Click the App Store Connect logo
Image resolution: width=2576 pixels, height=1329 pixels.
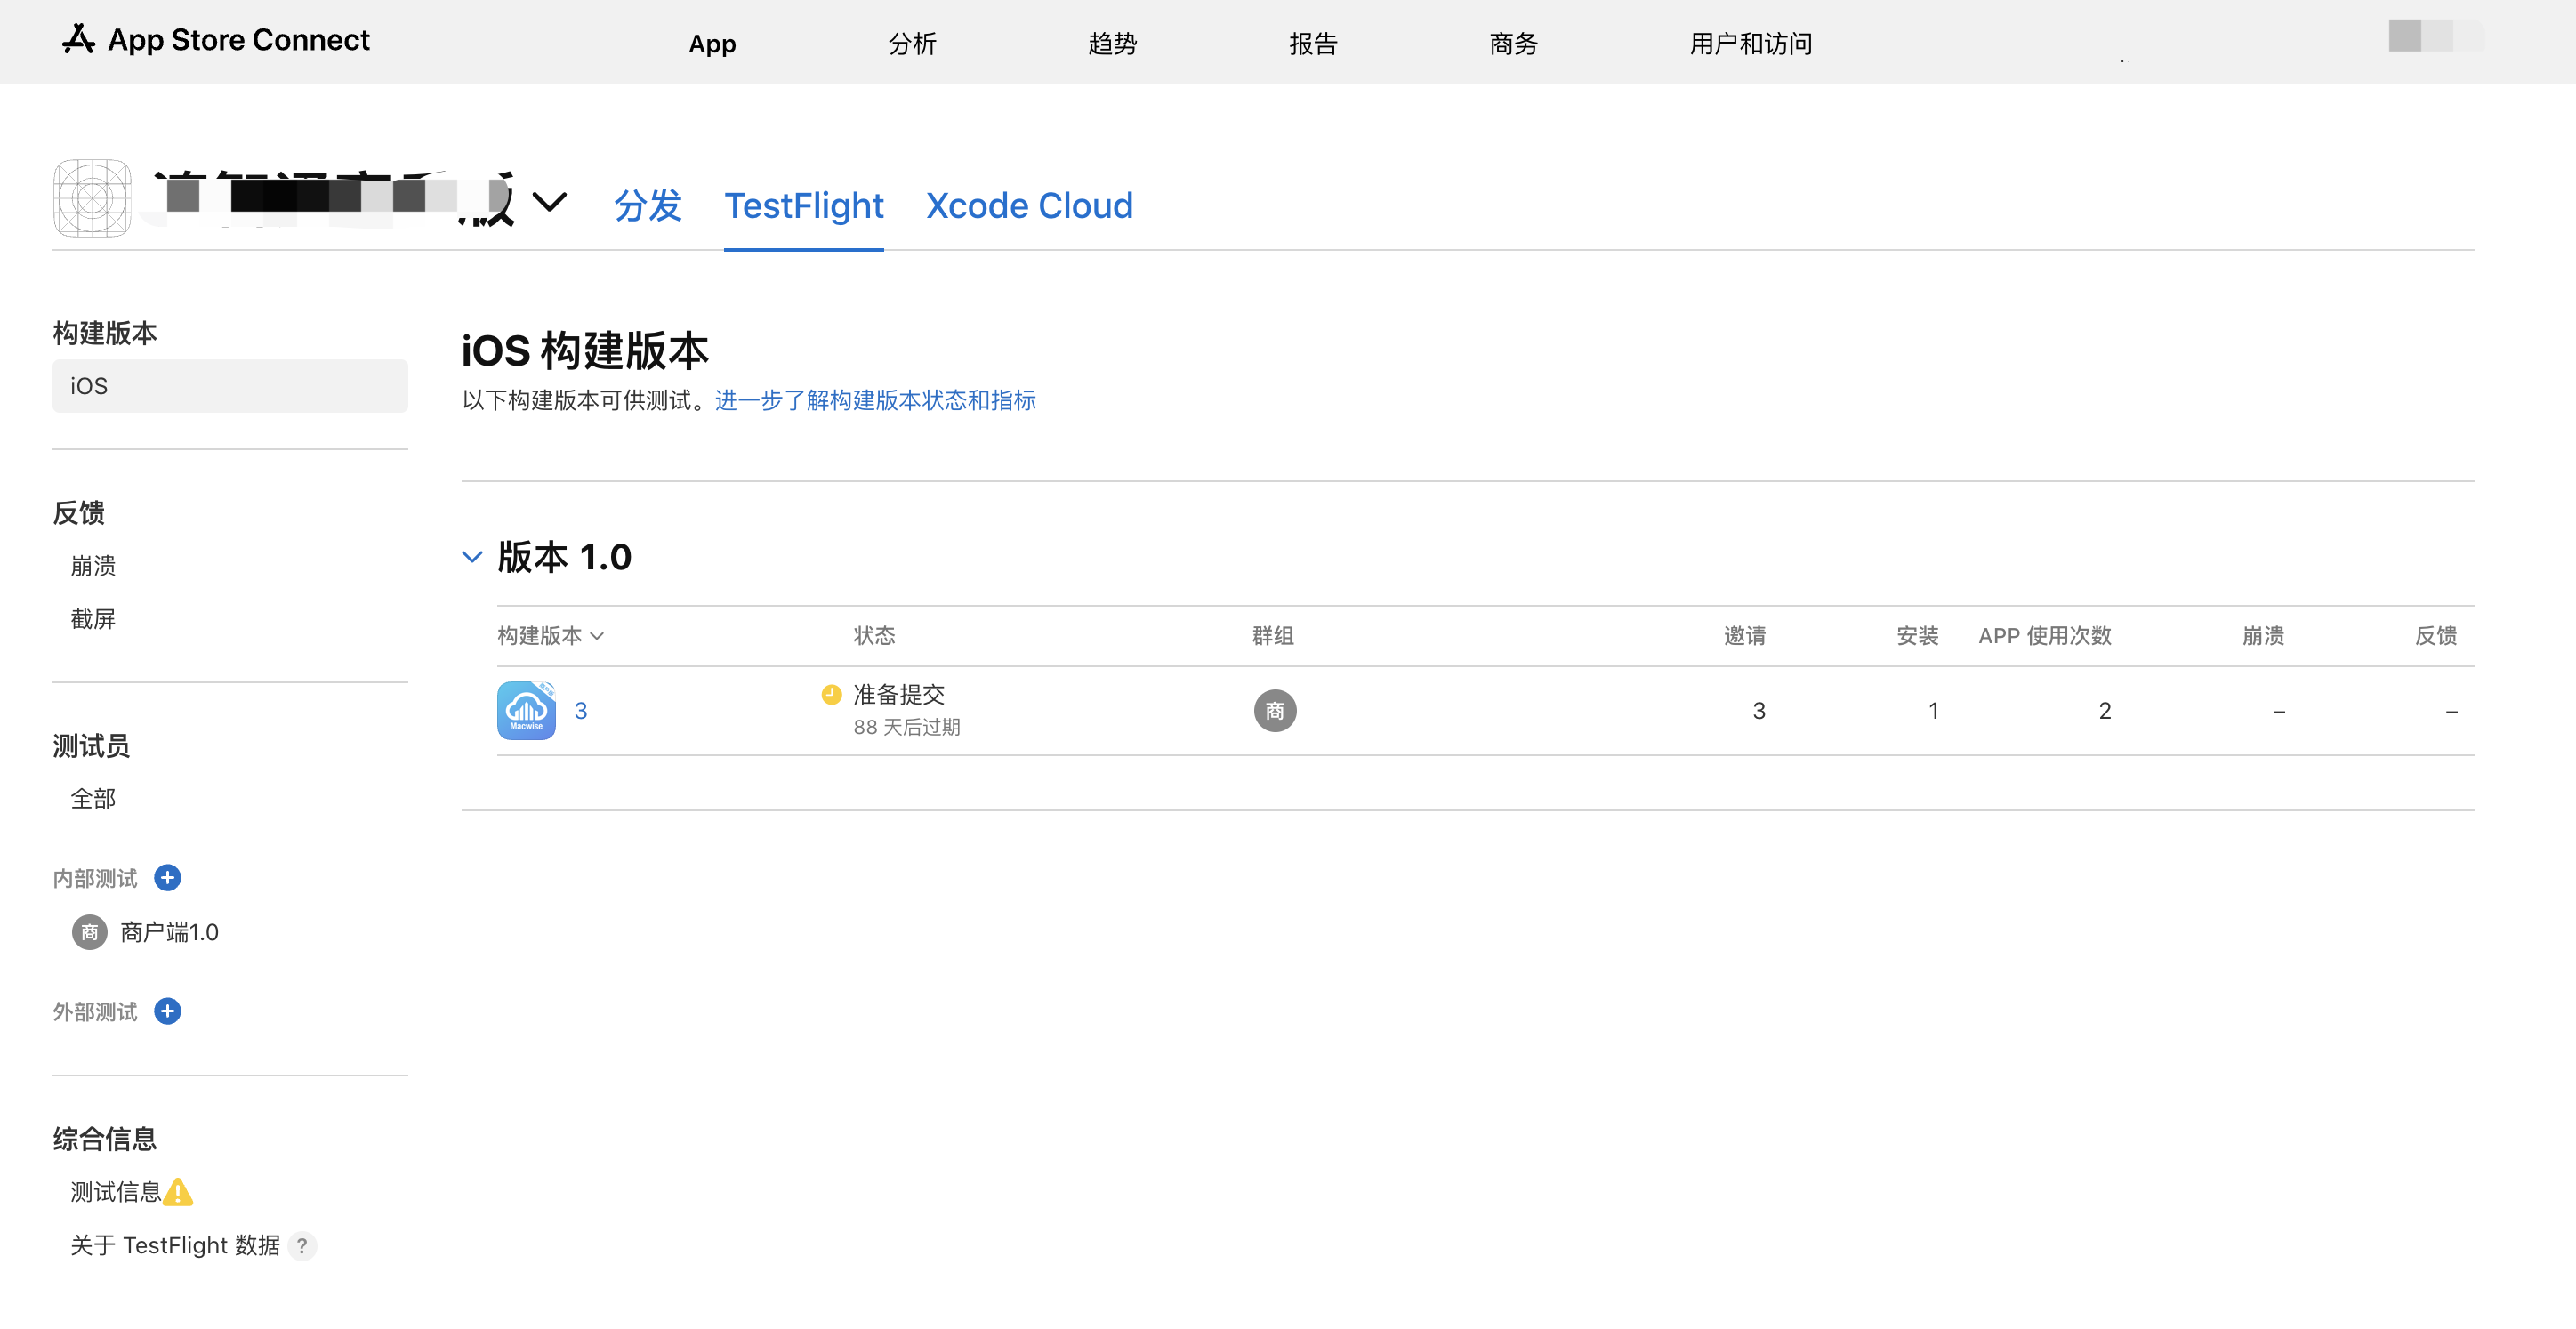point(215,40)
